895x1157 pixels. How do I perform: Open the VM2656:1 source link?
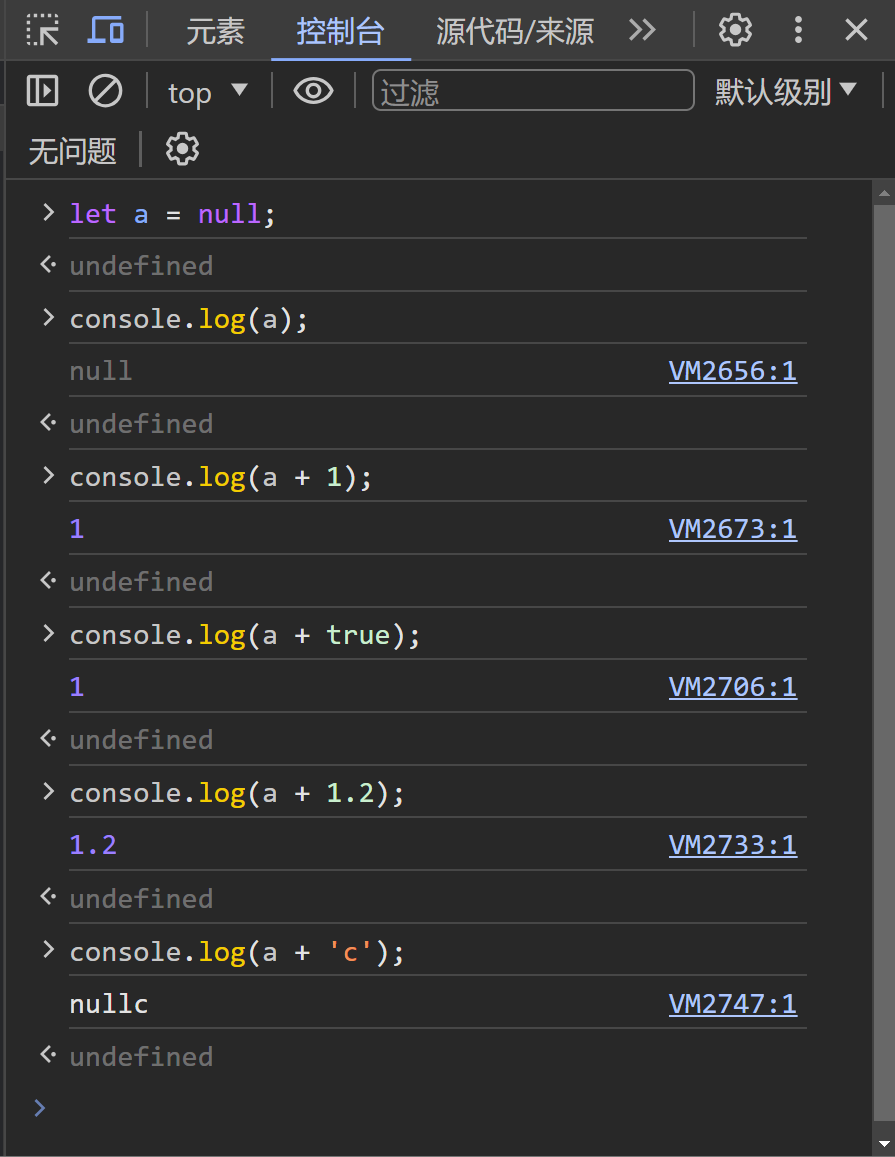pyautogui.click(x=733, y=371)
